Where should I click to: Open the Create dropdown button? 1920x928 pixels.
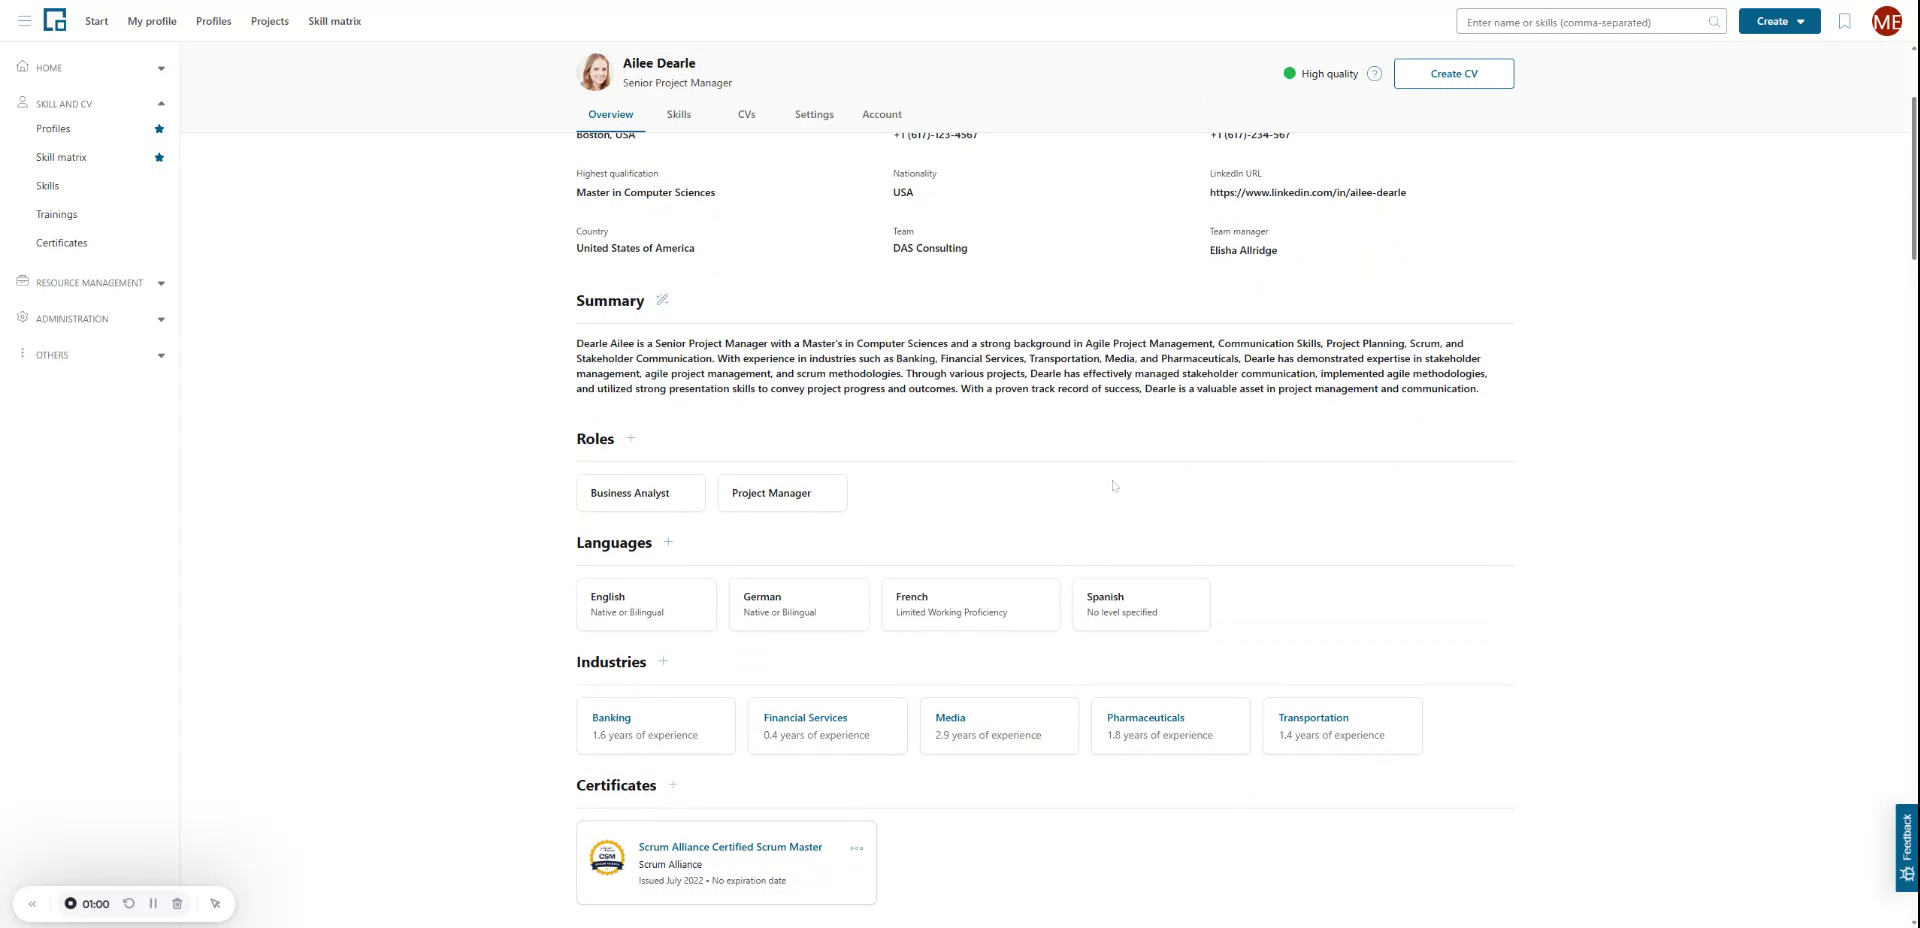[x=1779, y=21]
